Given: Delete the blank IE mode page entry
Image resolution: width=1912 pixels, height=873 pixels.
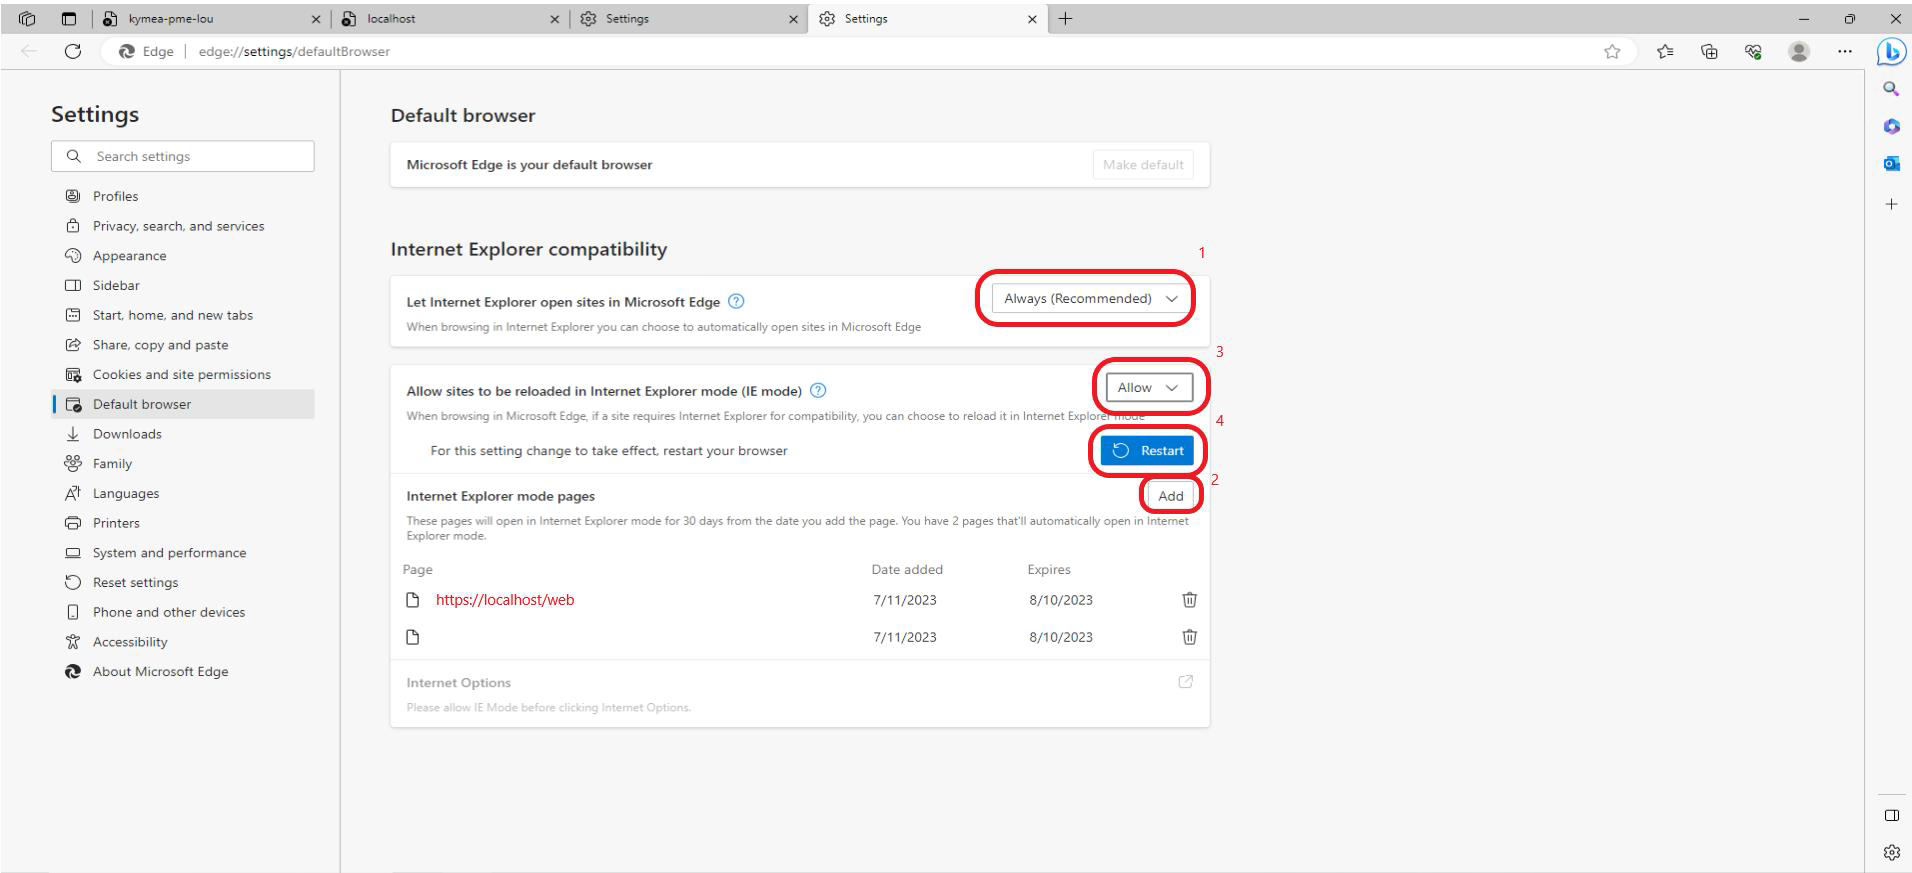Looking at the screenshot, I should click(x=1189, y=637).
